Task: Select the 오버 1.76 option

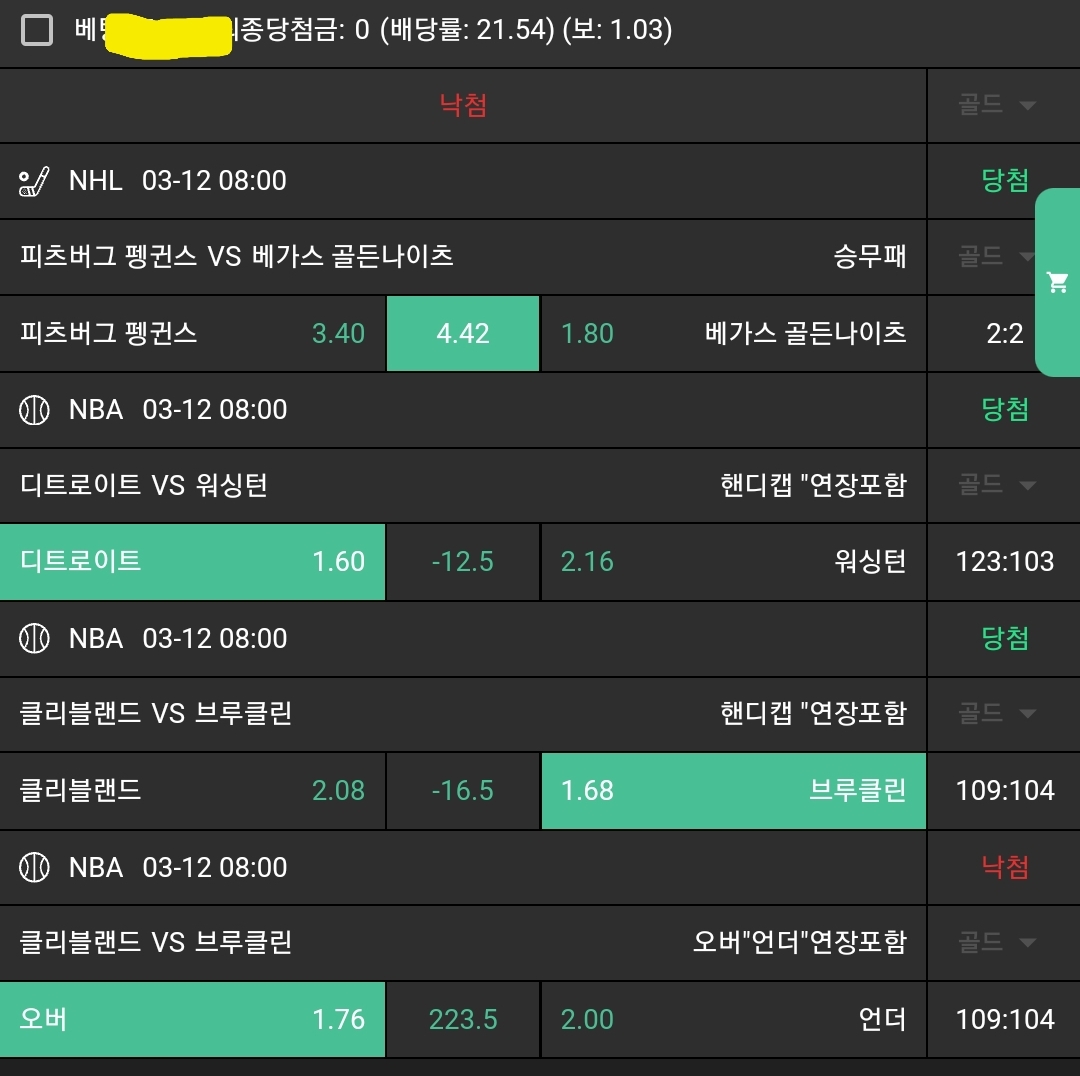Action: point(192,1020)
